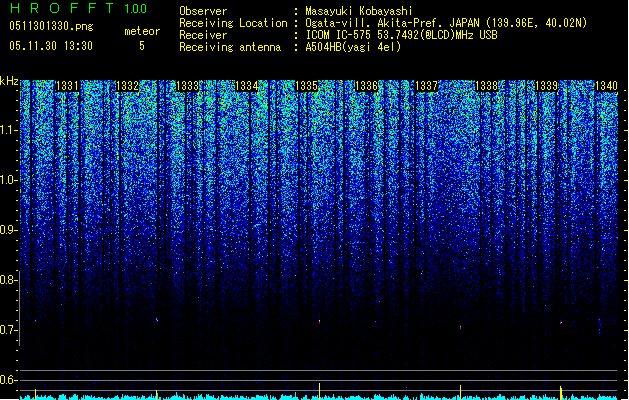Click the 1332 time marker
Image resolution: width=629 pixels, height=400 pixels.
click(x=127, y=86)
